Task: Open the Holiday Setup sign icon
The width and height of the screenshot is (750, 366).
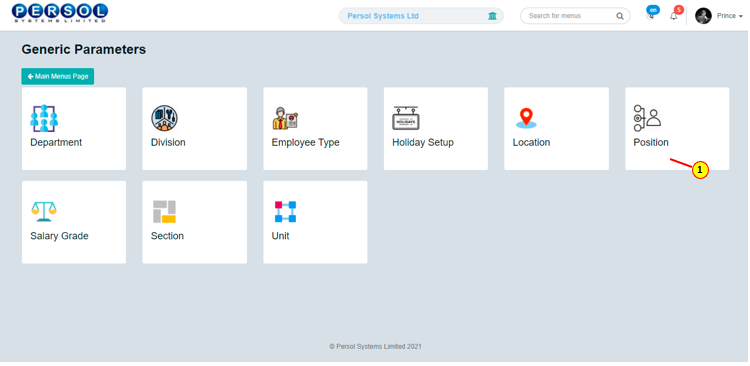Action: (x=406, y=118)
